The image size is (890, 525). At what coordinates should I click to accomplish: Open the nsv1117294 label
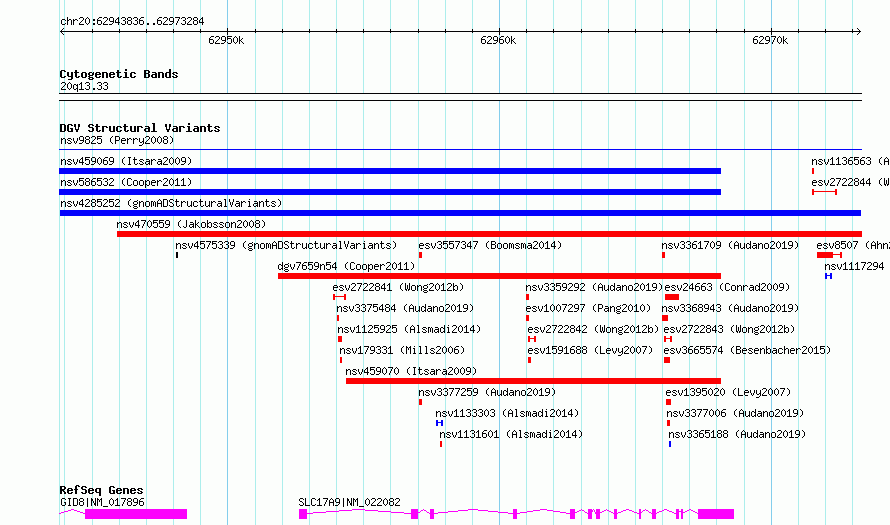pos(854,266)
